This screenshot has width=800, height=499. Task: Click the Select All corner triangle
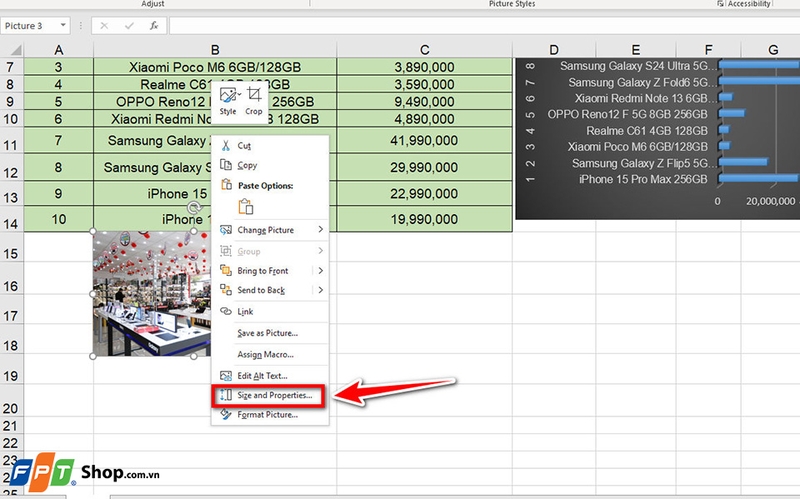[15, 49]
